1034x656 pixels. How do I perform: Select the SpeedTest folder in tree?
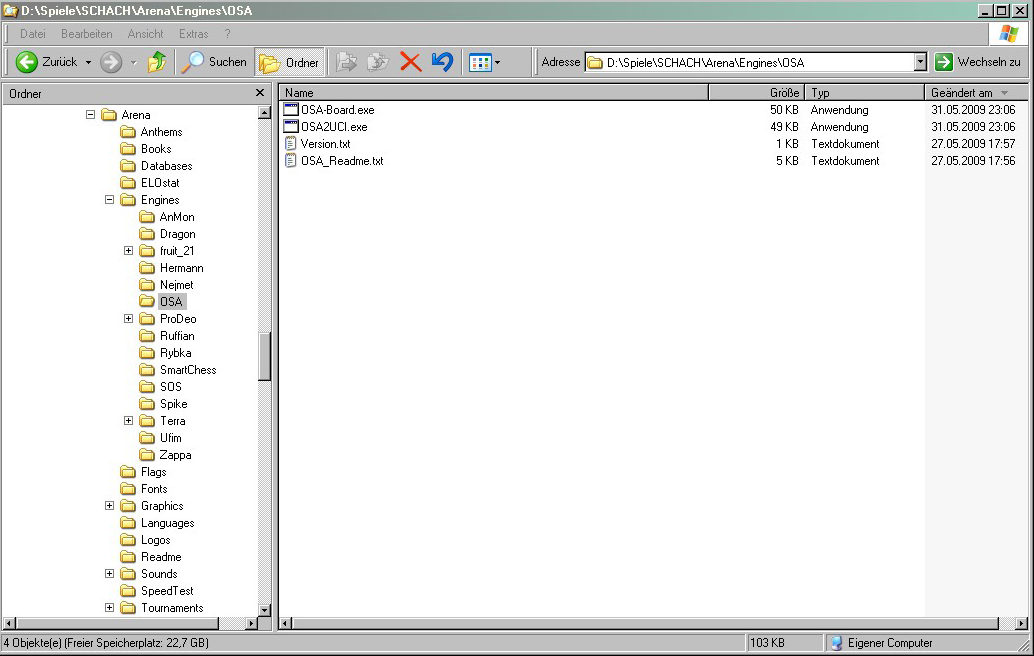[167, 591]
